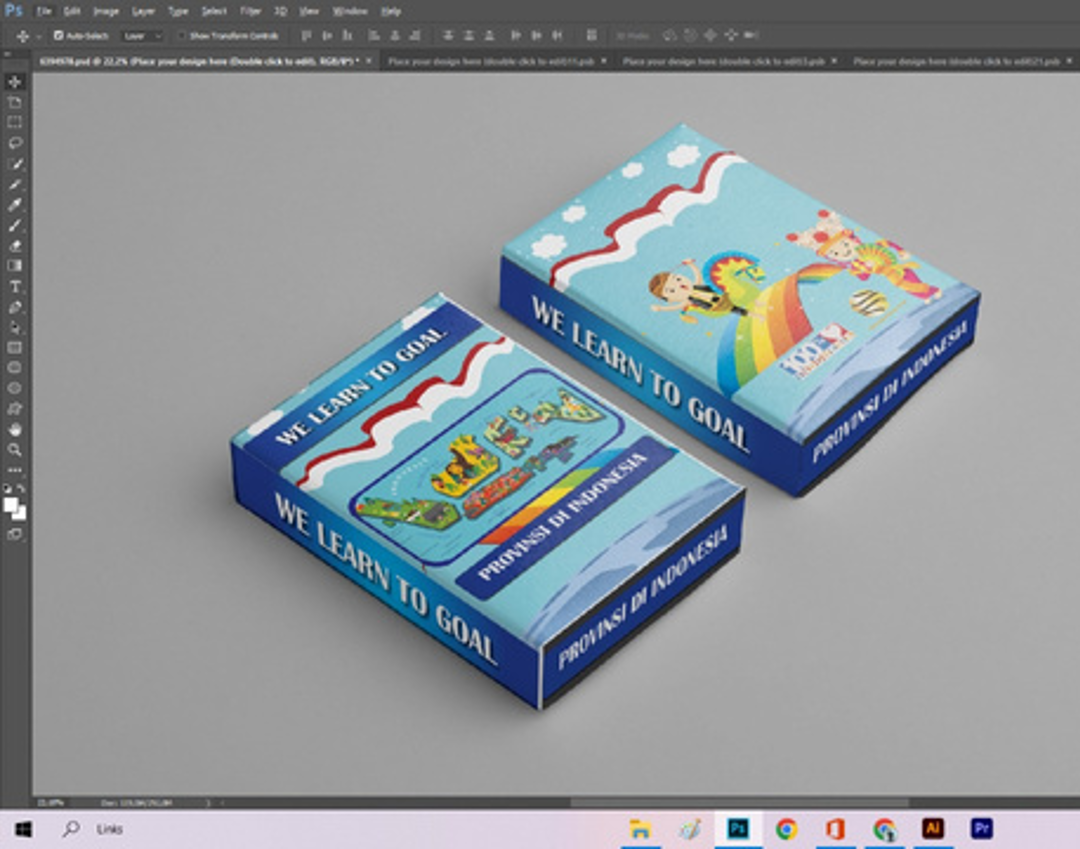The image size is (1080, 849).
Task: Select the Eraser tool
Action: (15, 245)
